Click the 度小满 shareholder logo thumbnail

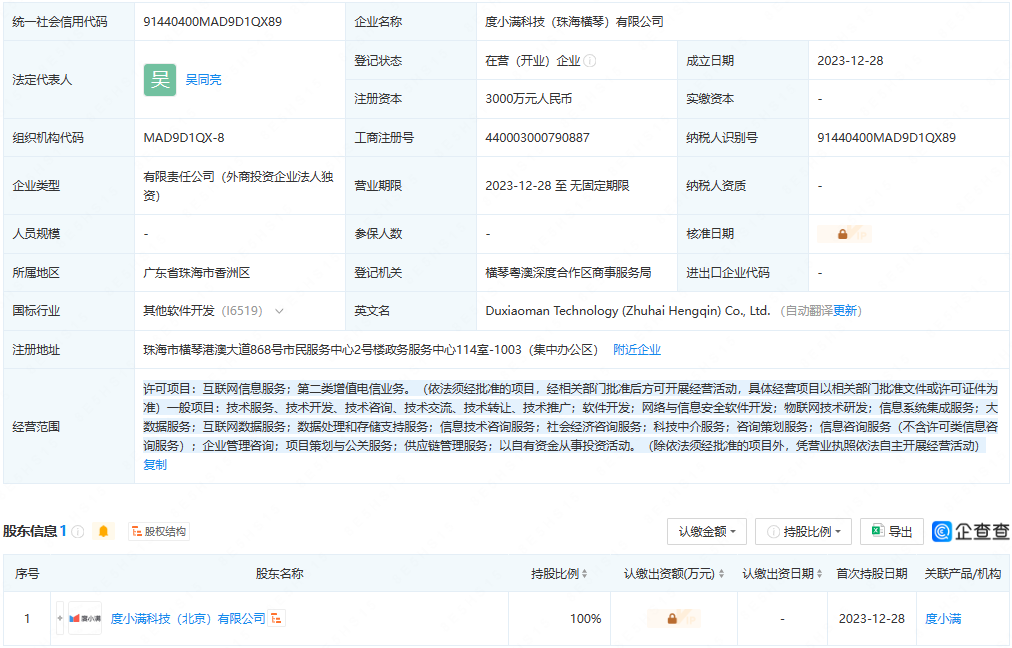(x=85, y=618)
